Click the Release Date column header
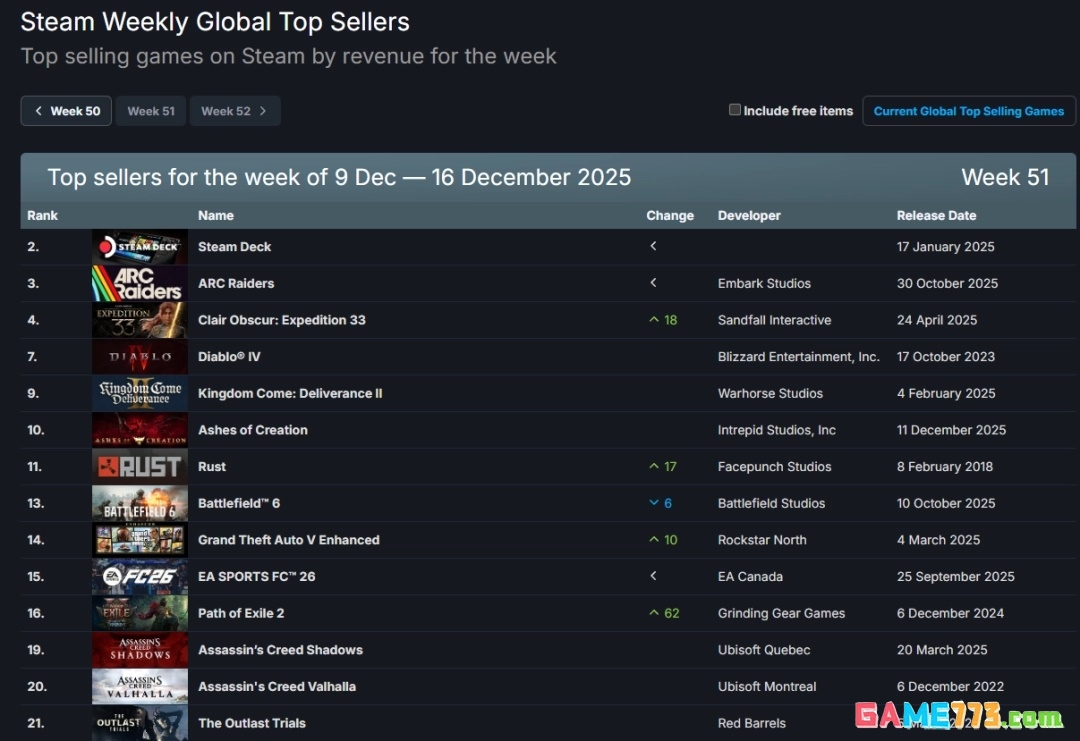Screen dimensions: 1080x741 click(x=936, y=215)
